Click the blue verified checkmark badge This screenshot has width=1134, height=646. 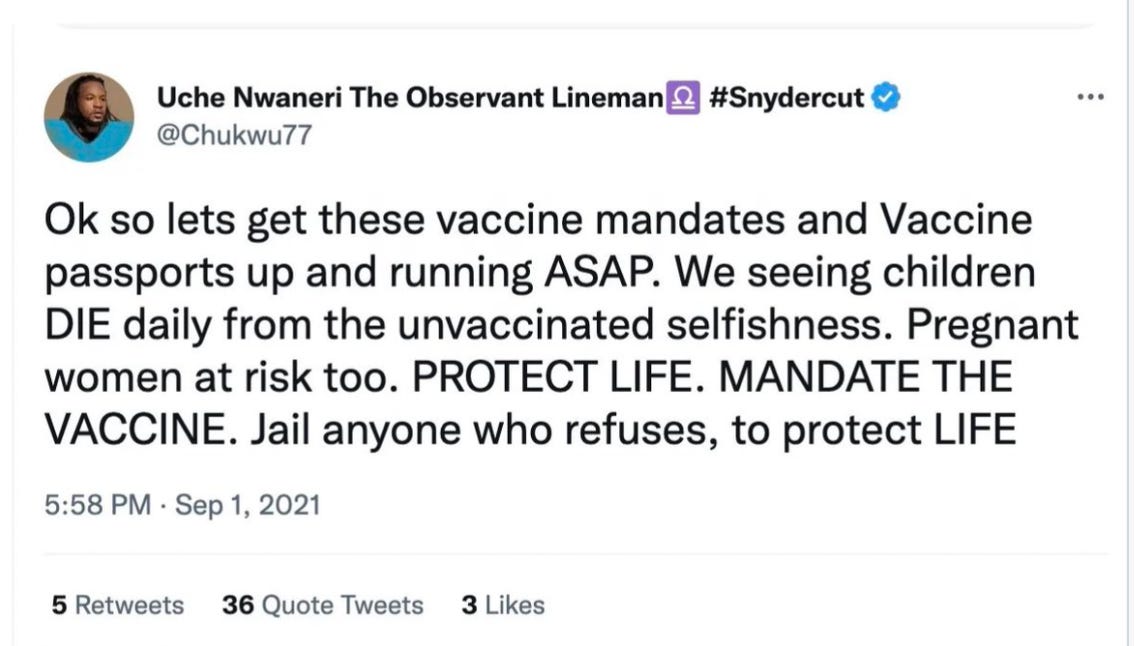pos(886,97)
